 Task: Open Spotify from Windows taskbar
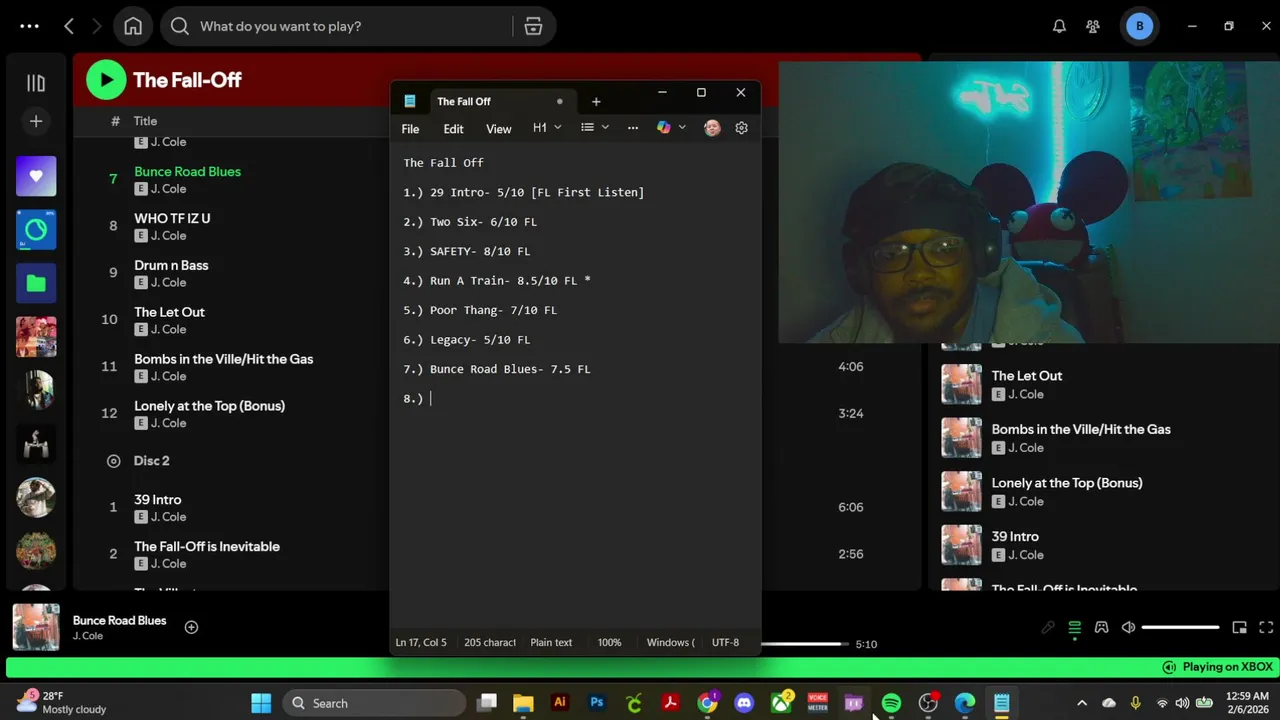tap(891, 703)
